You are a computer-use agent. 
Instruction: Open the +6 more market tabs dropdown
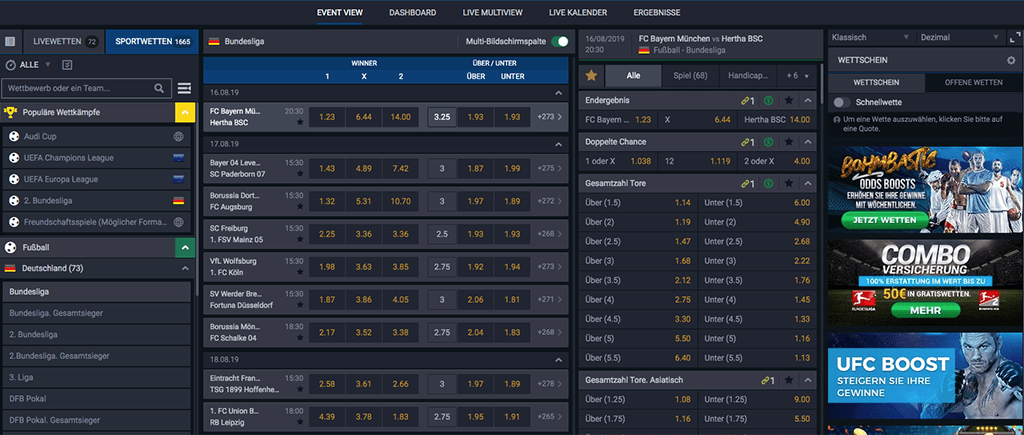(x=797, y=76)
